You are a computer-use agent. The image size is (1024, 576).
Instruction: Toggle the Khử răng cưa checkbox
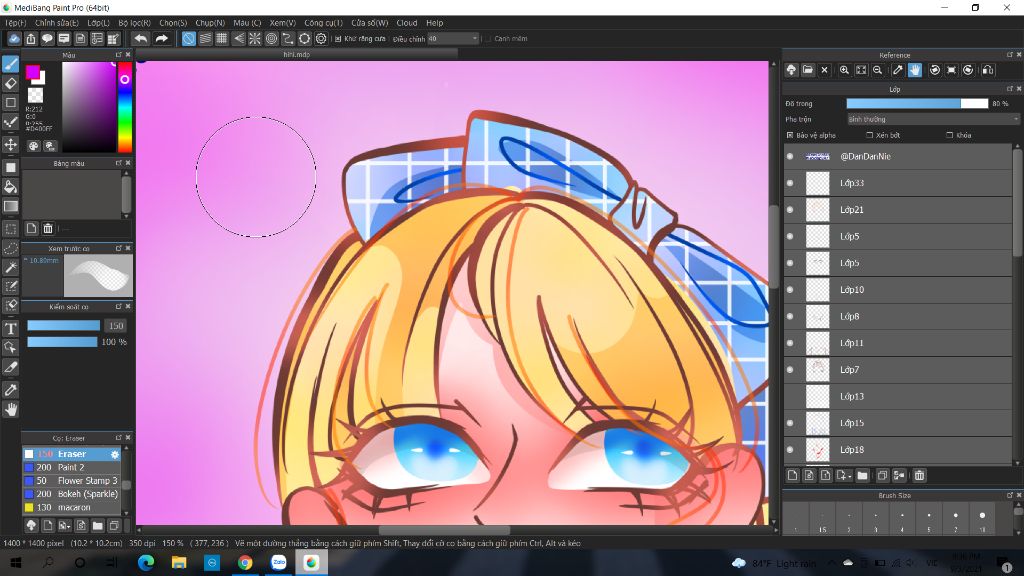338,39
